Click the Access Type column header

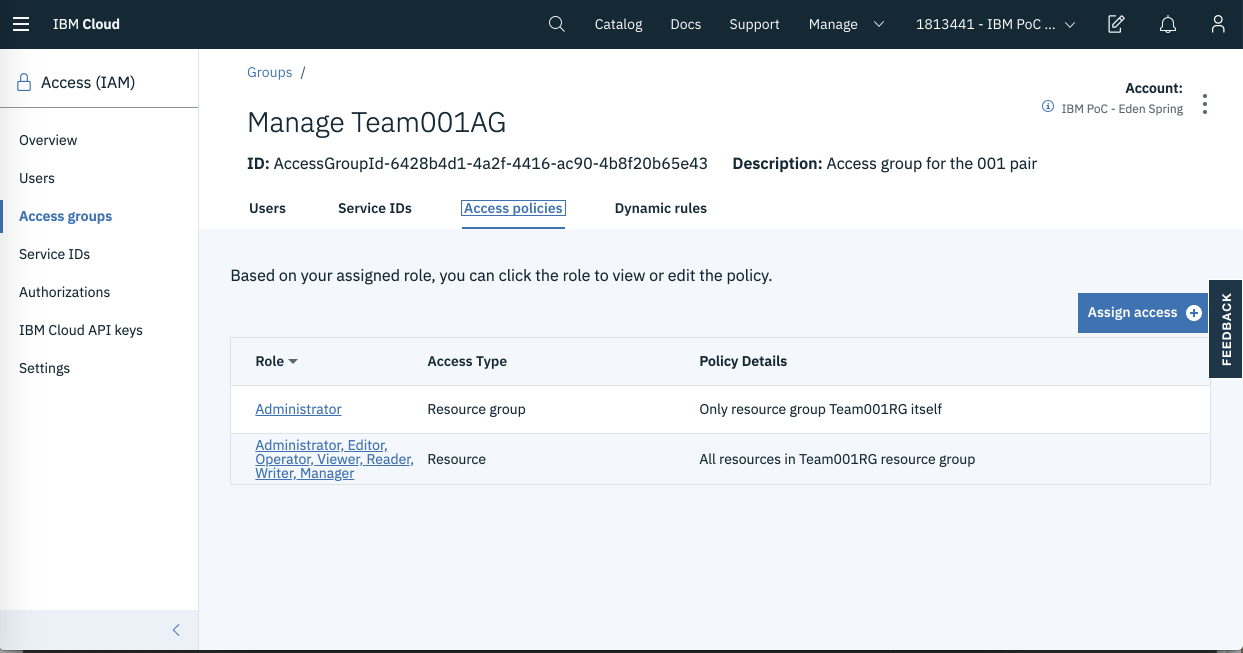467,361
